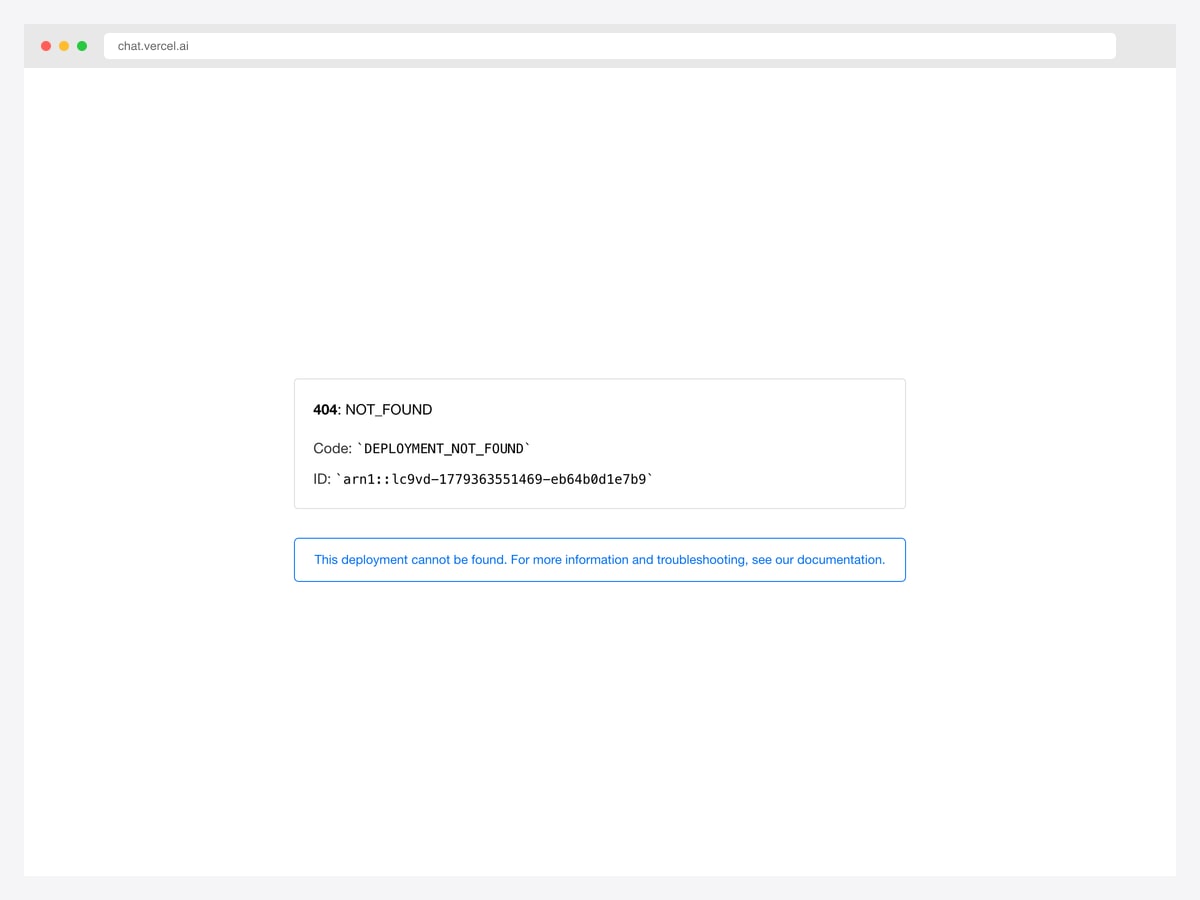Screen dimensions: 1200x900
Task: Select the DEPLOYMENT_NOT_FOUND code text
Action: tap(444, 449)
